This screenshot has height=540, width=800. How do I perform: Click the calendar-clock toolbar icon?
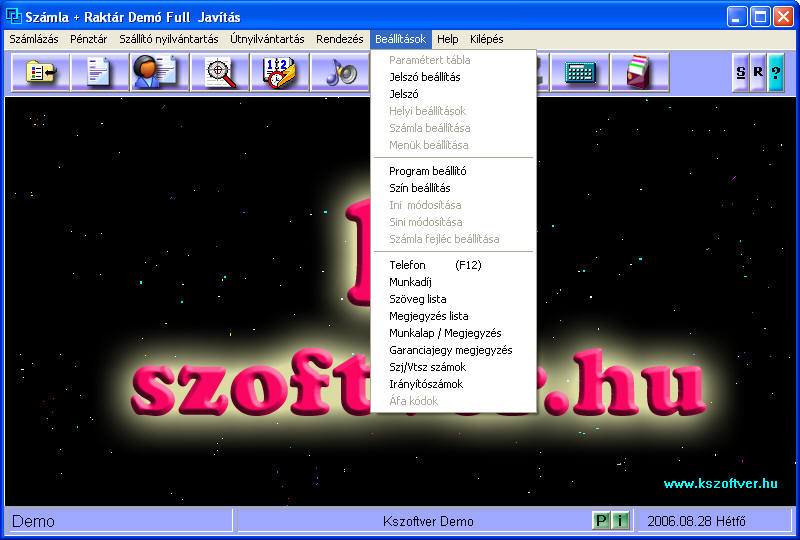[280, 72]
